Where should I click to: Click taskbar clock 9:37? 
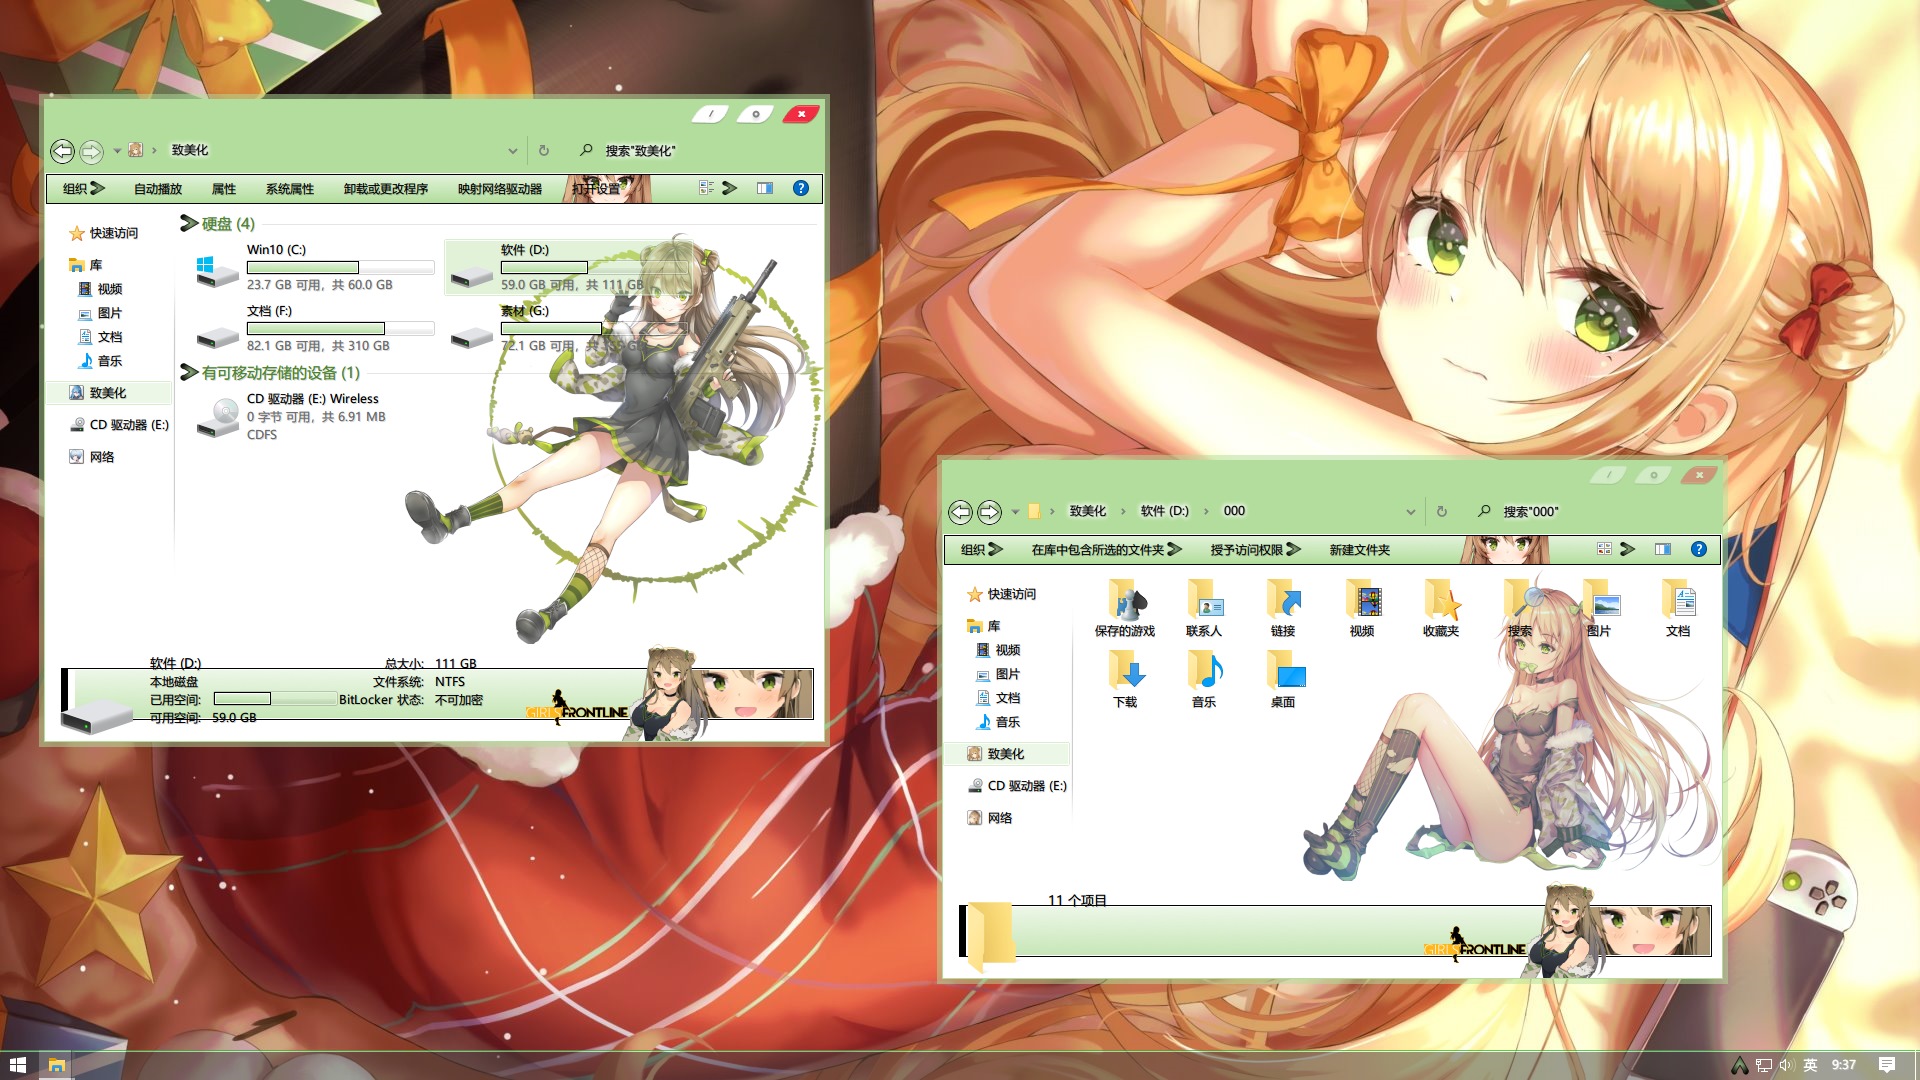(1844, 1065)
